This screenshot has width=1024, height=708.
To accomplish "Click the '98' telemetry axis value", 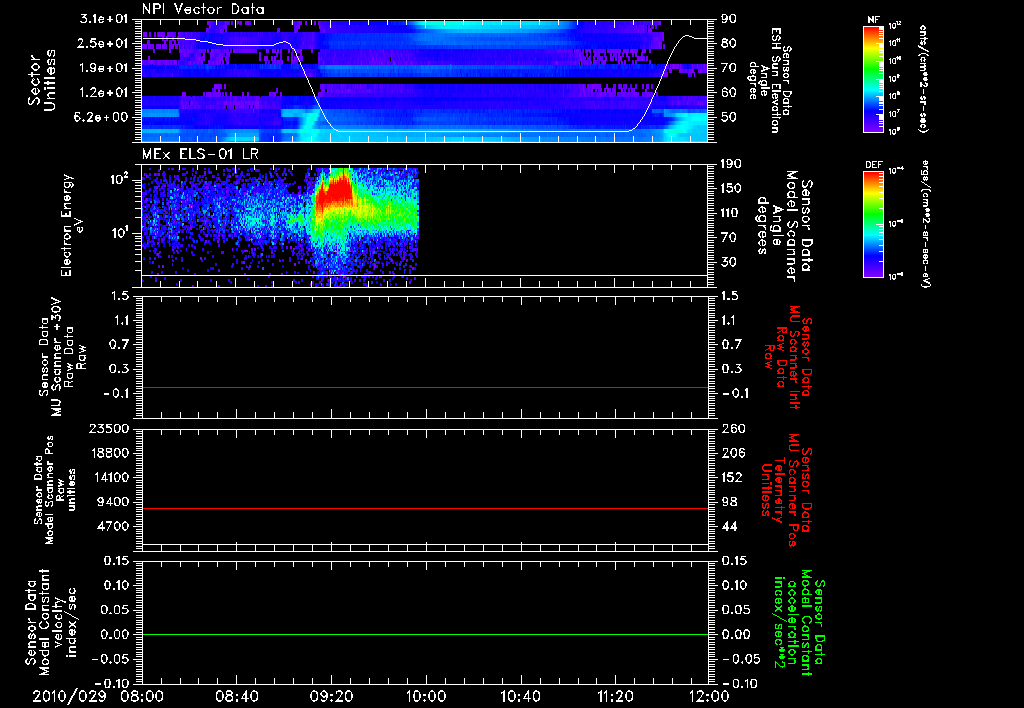I will tap(729, 502).
